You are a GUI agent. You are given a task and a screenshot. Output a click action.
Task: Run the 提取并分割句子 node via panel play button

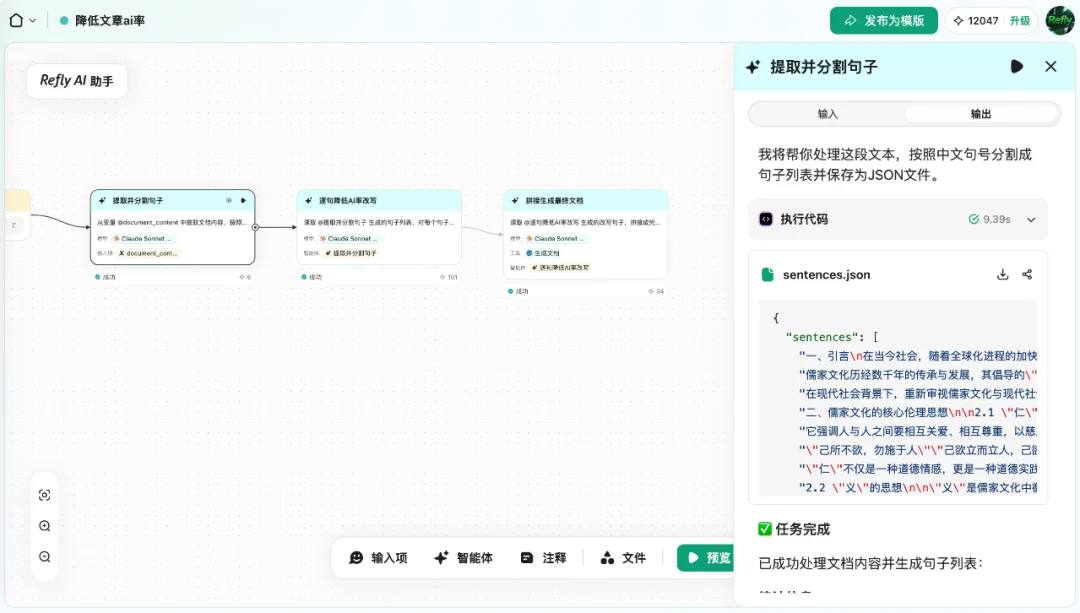1017,66
